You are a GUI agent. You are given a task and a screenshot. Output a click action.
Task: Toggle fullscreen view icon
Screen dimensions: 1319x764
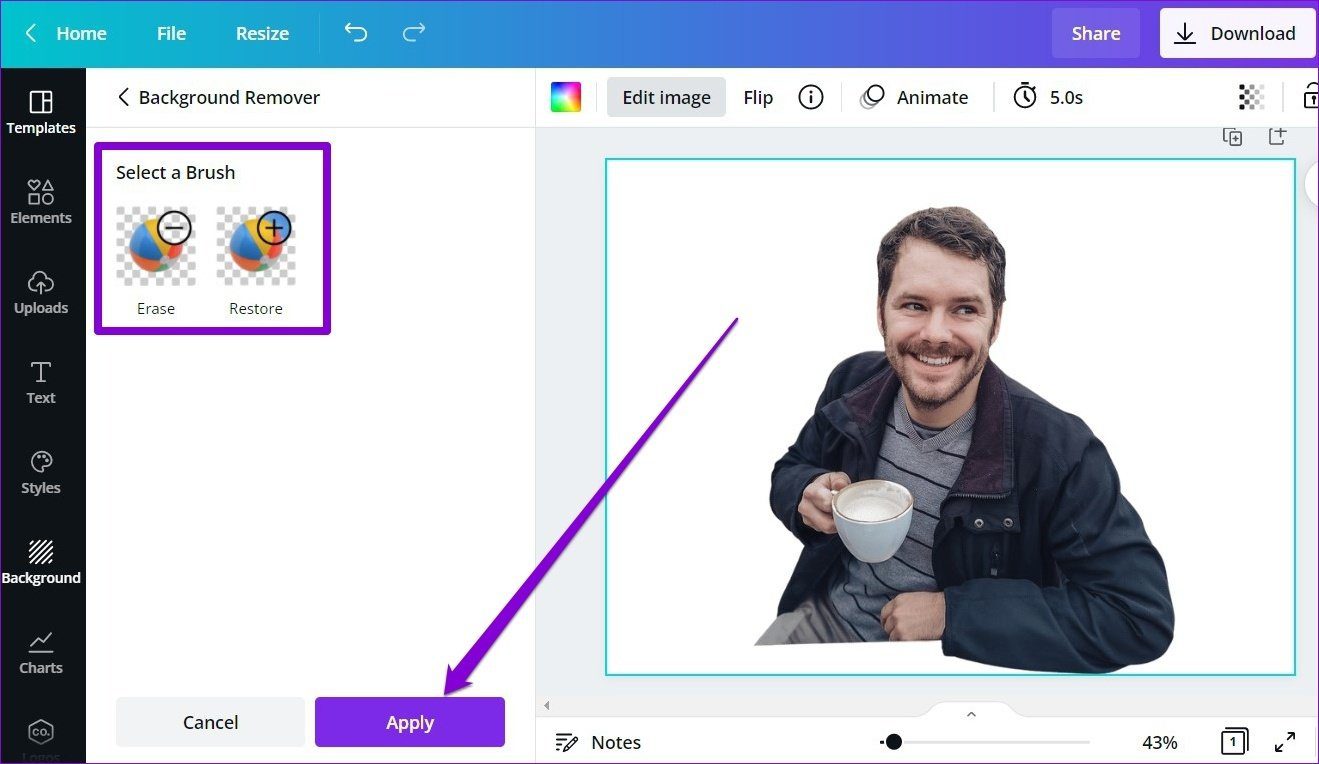tap(1285, 742)
